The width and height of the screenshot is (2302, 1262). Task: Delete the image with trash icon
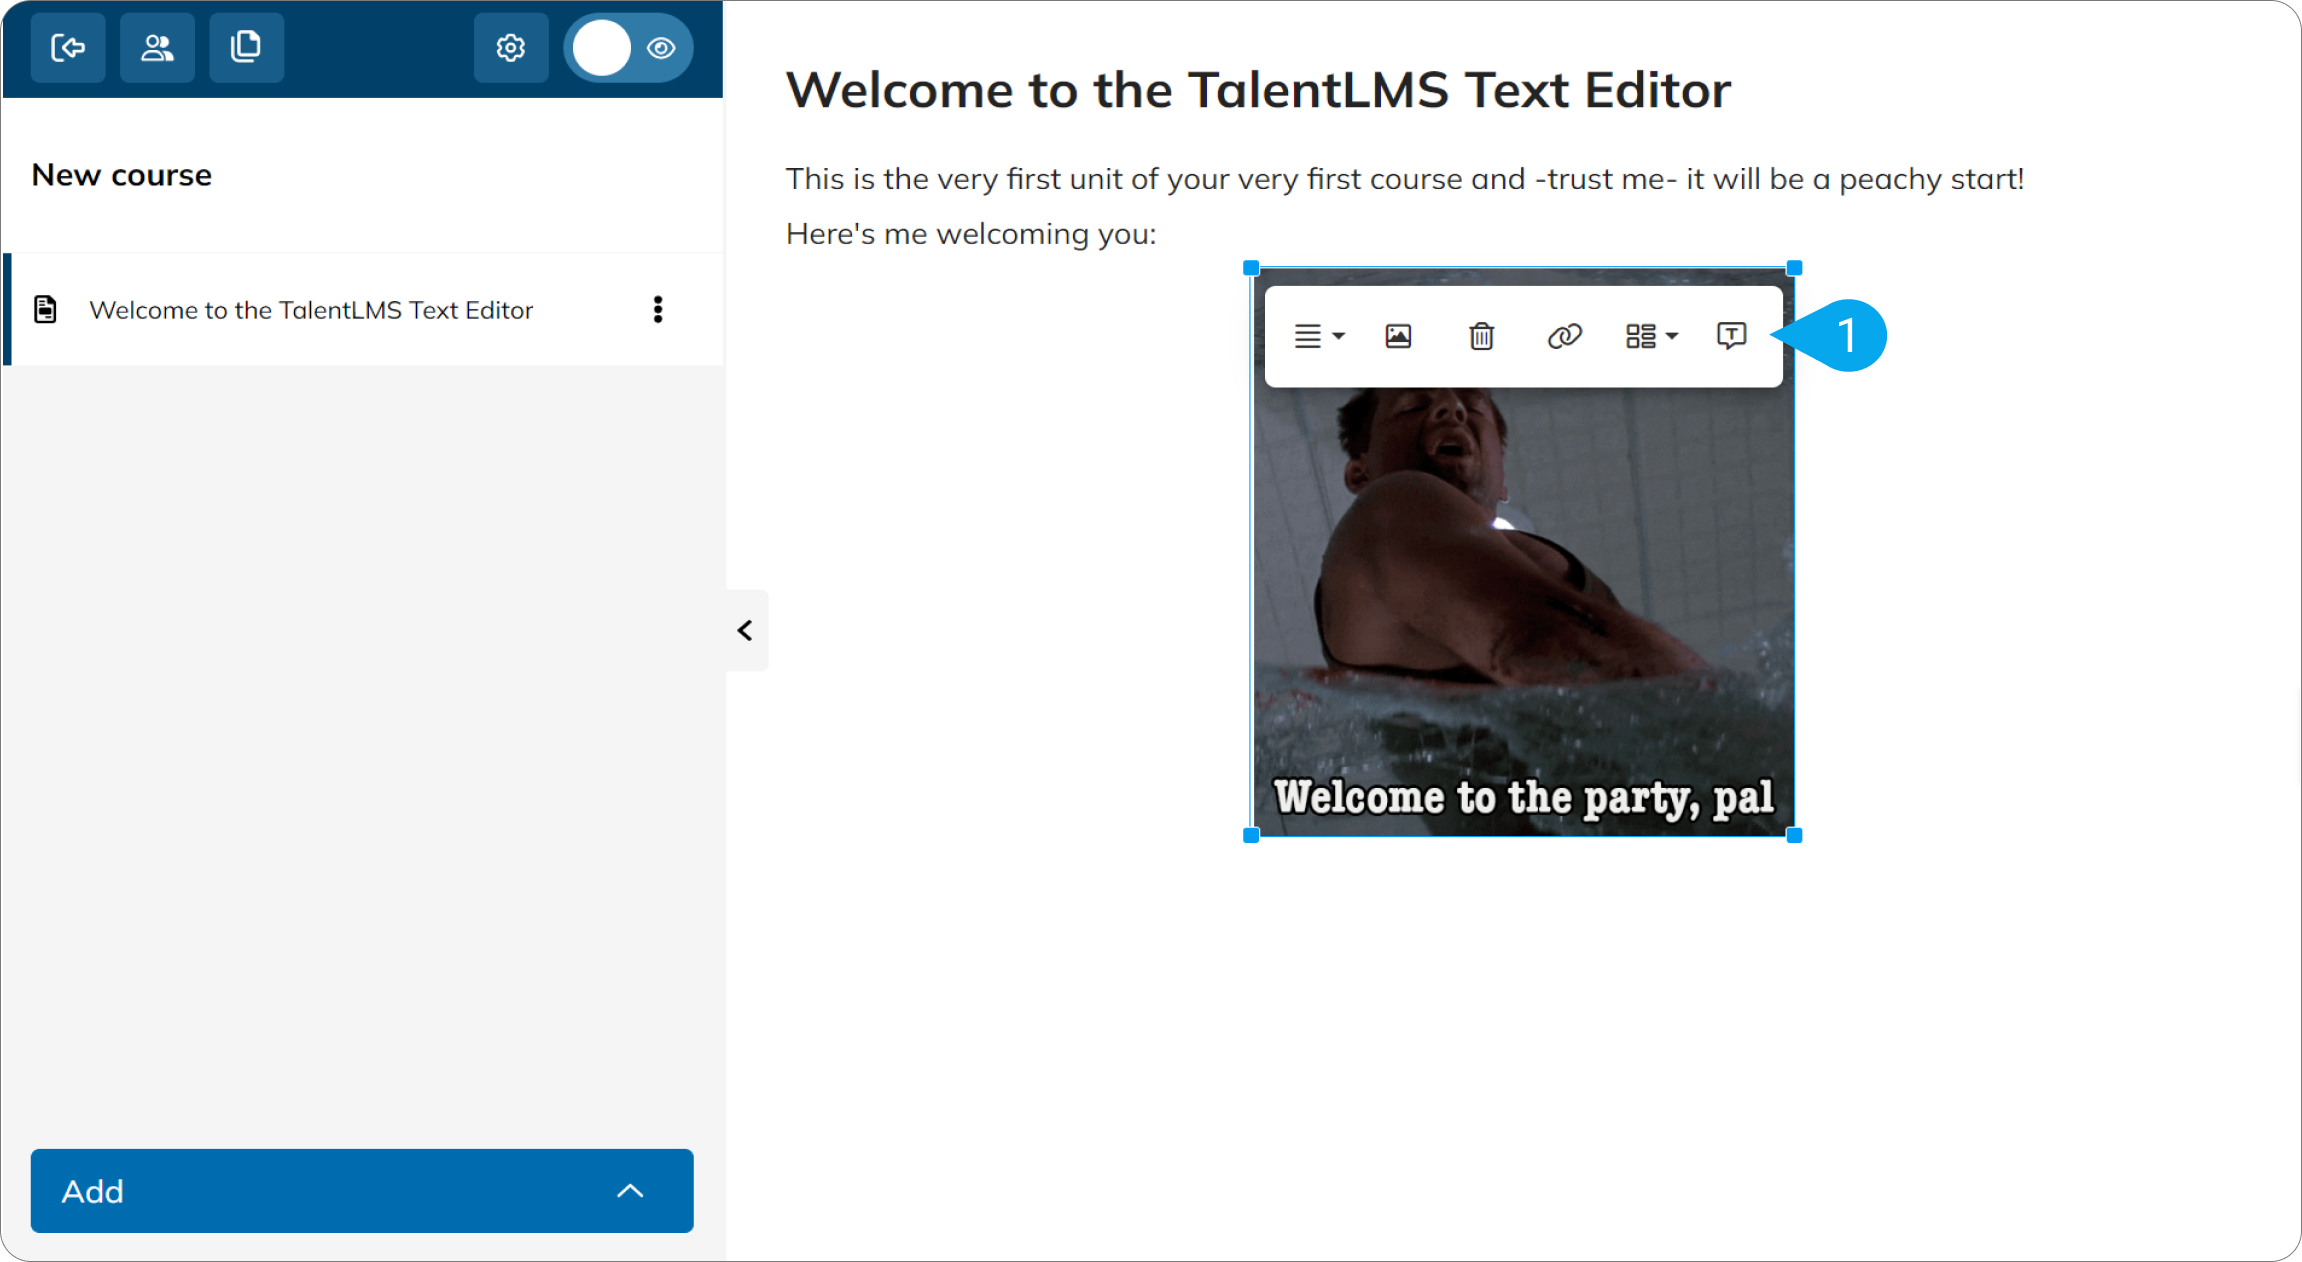1481,336
